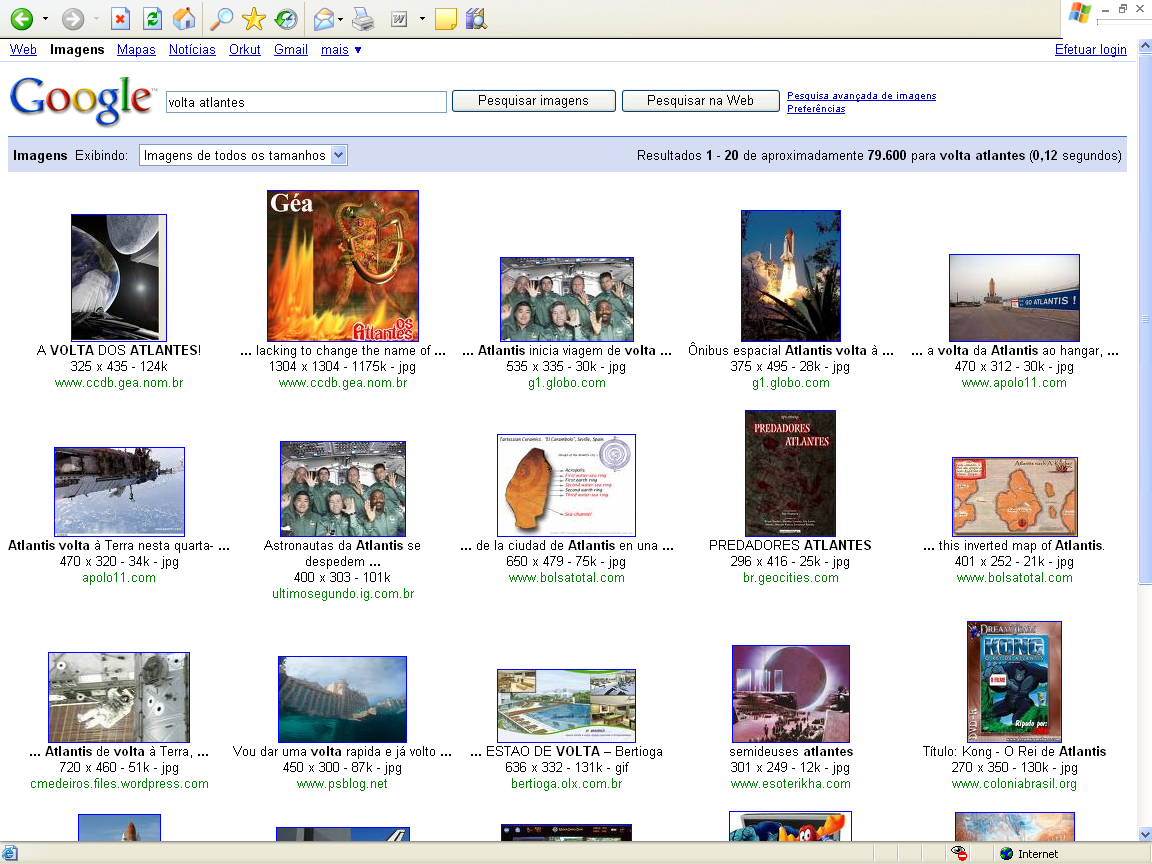Screen dimensions: 1152x864
Task: Open 'Pesquisa avançada de imagens' link
Action: click(x=861, y=96)
